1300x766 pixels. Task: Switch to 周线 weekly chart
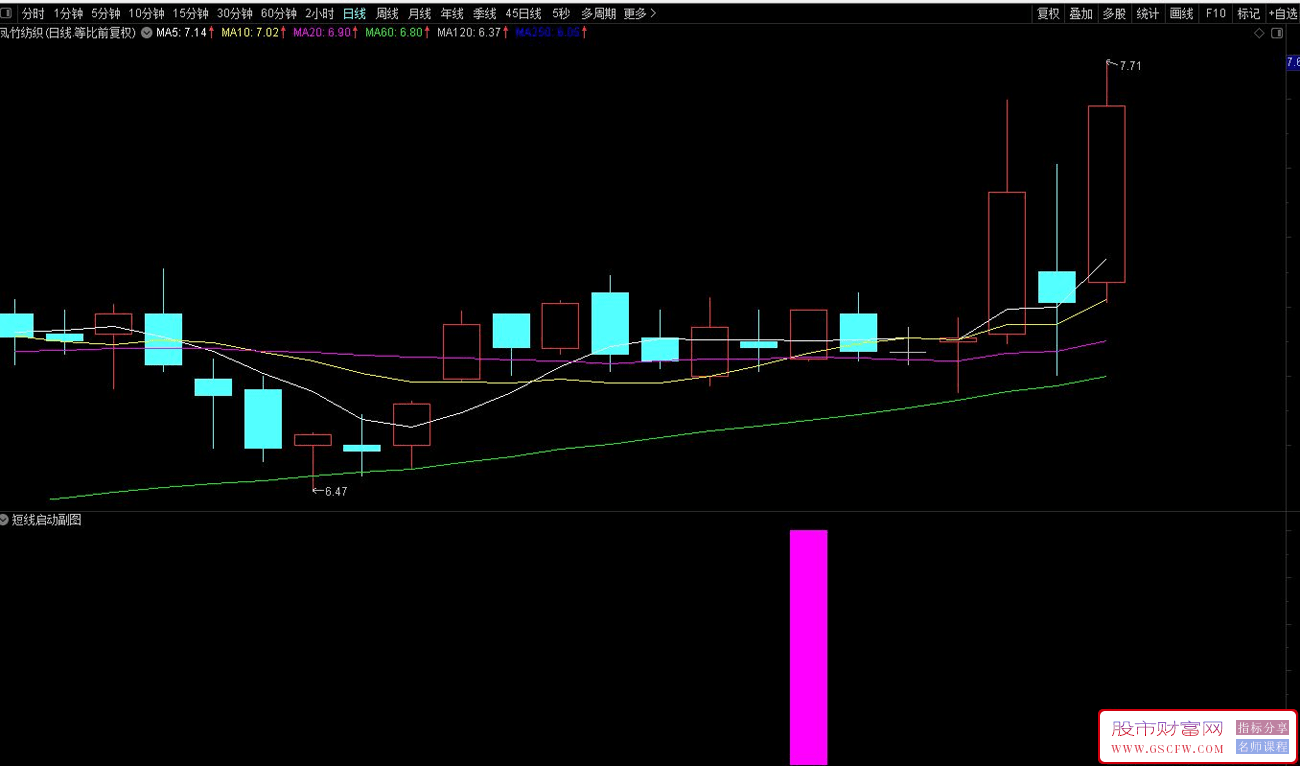[387, 14]
